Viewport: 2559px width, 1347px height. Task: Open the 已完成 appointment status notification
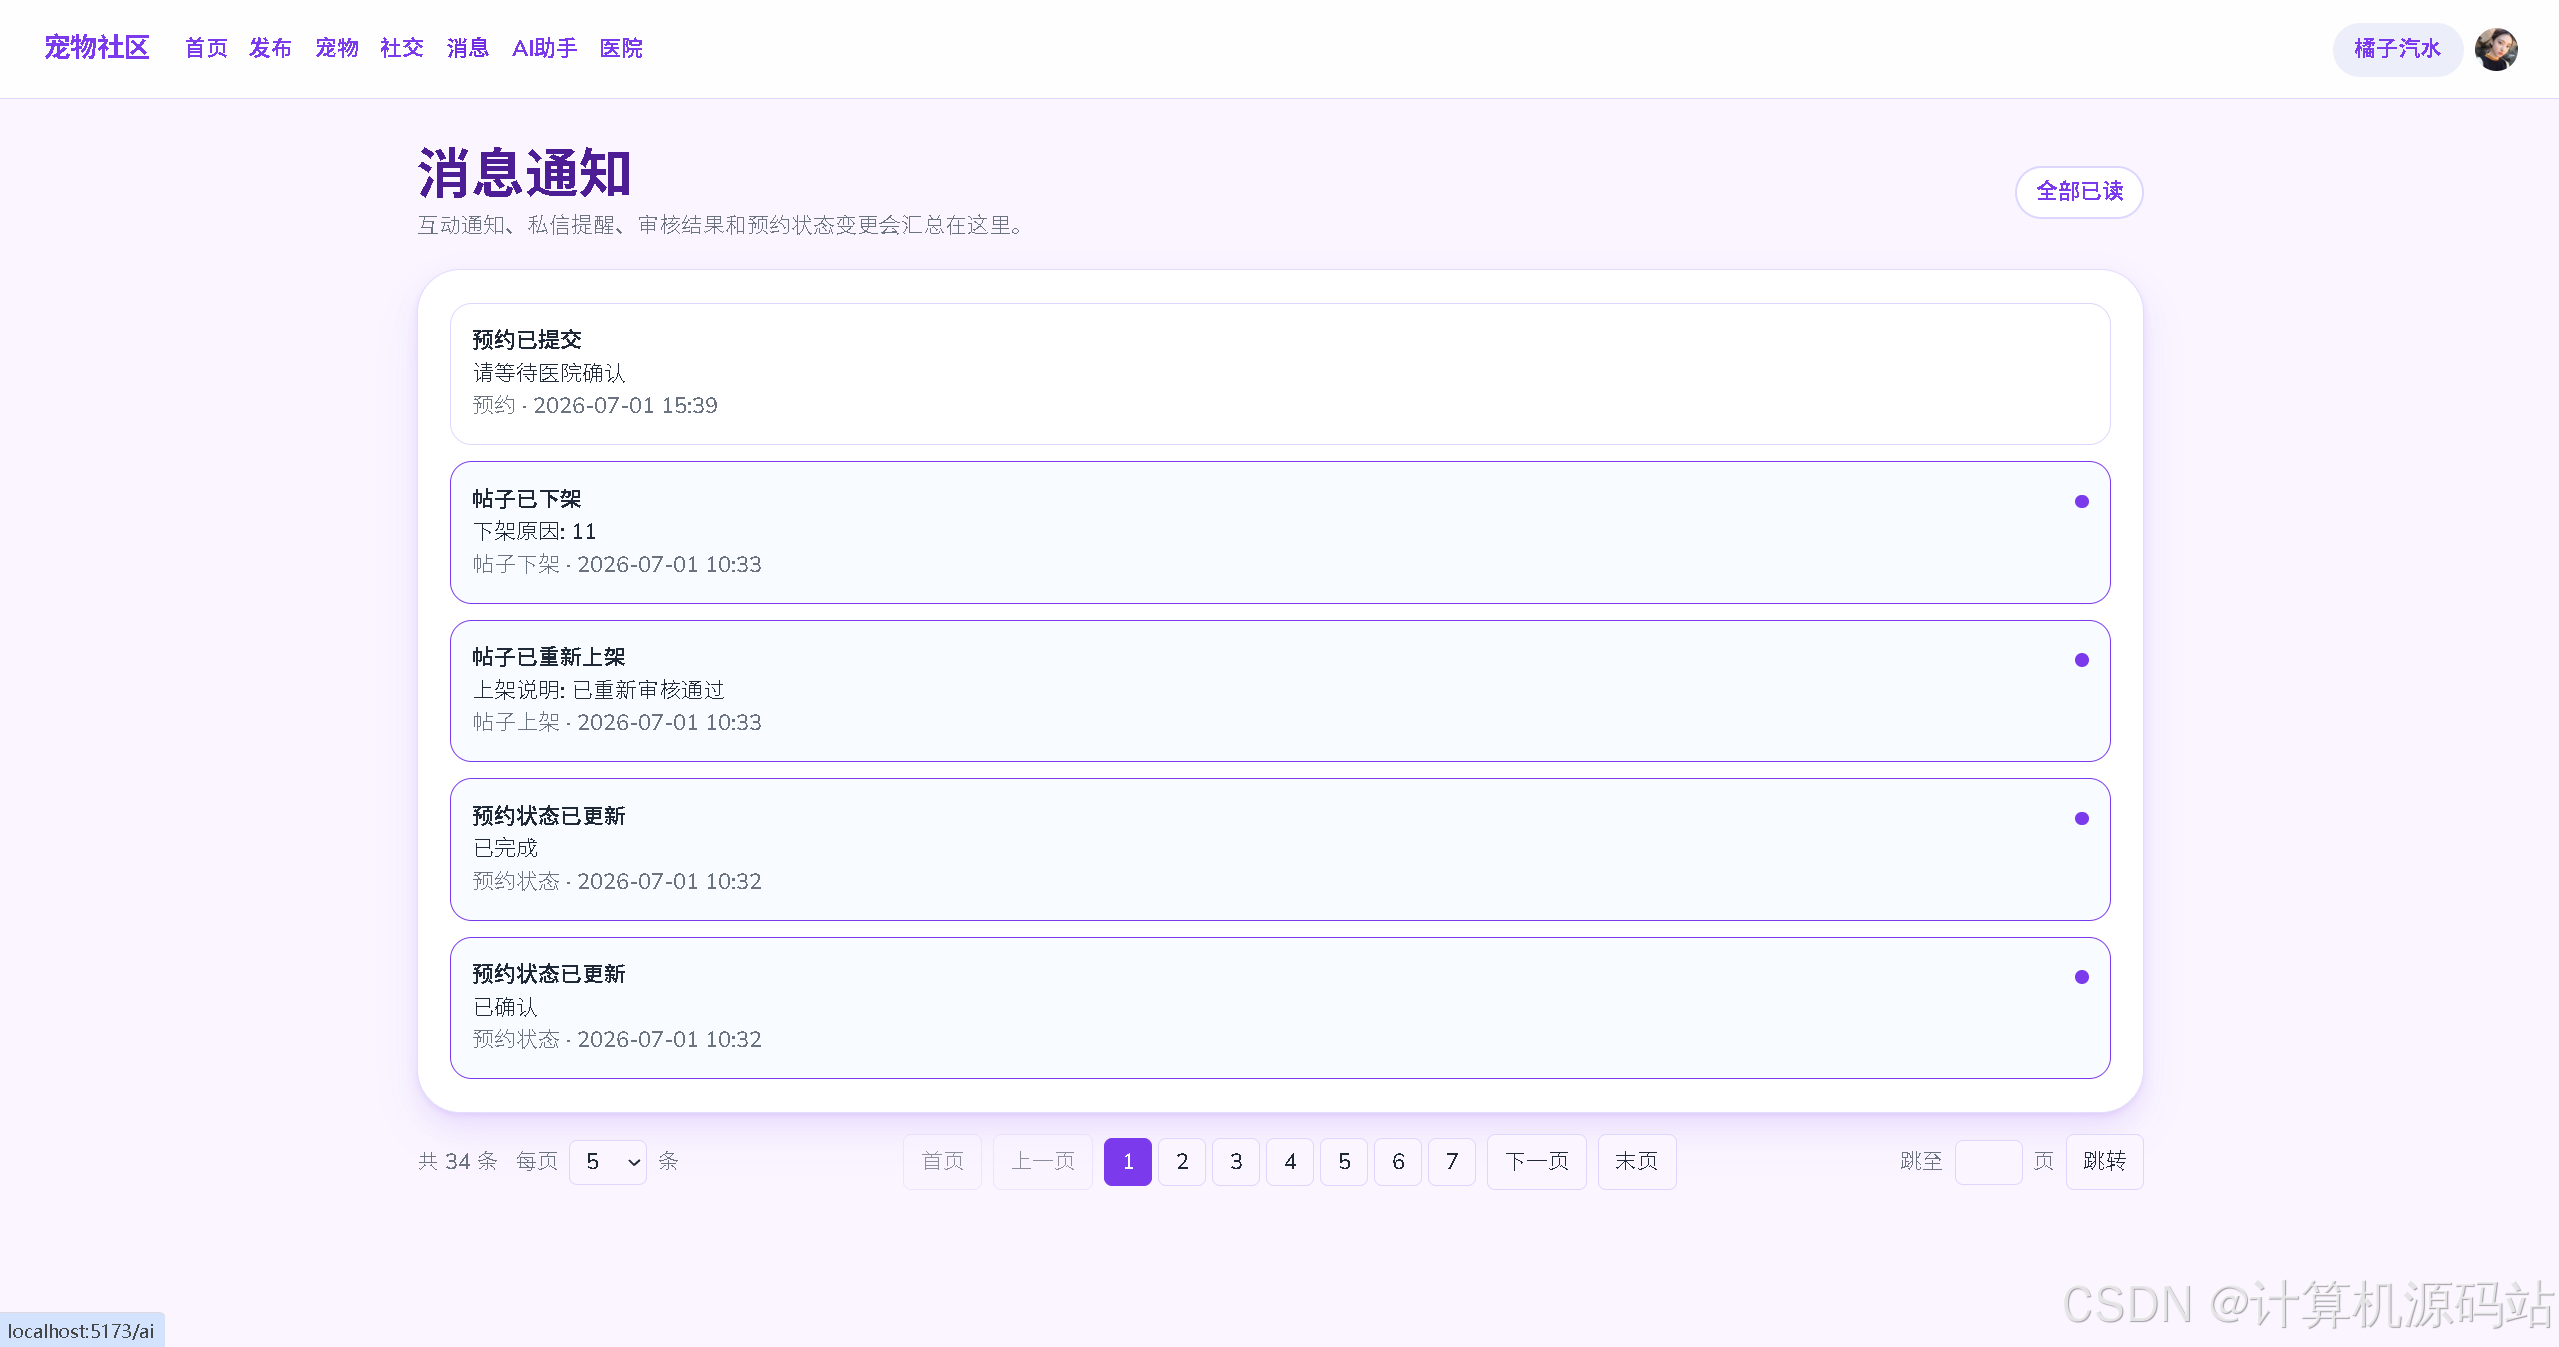click(1280, 849)
